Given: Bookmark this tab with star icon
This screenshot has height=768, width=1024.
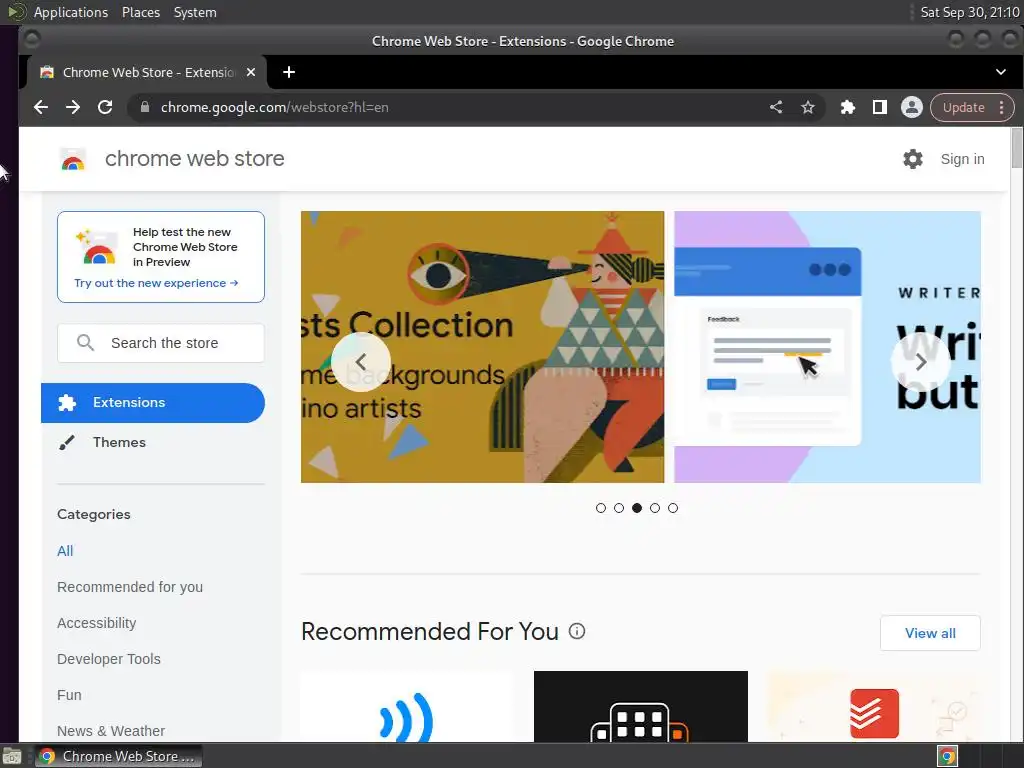Looking at the screenshot, I should point(808,107).
